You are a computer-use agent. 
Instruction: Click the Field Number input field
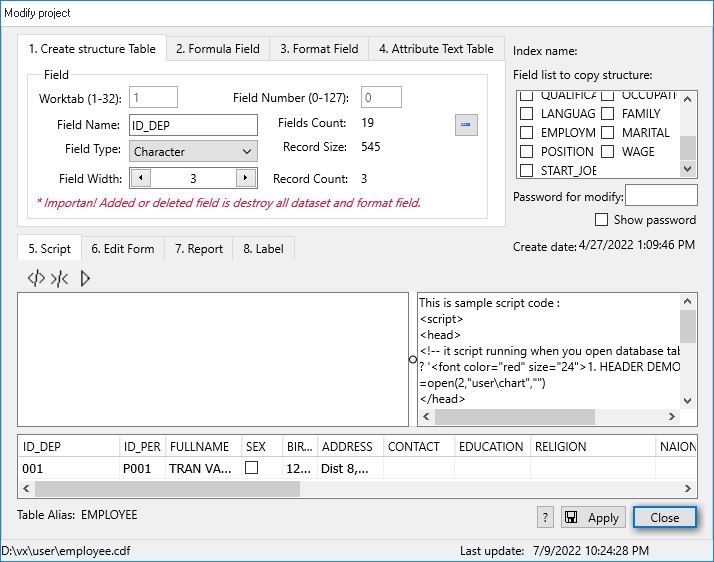coord(381,97)
